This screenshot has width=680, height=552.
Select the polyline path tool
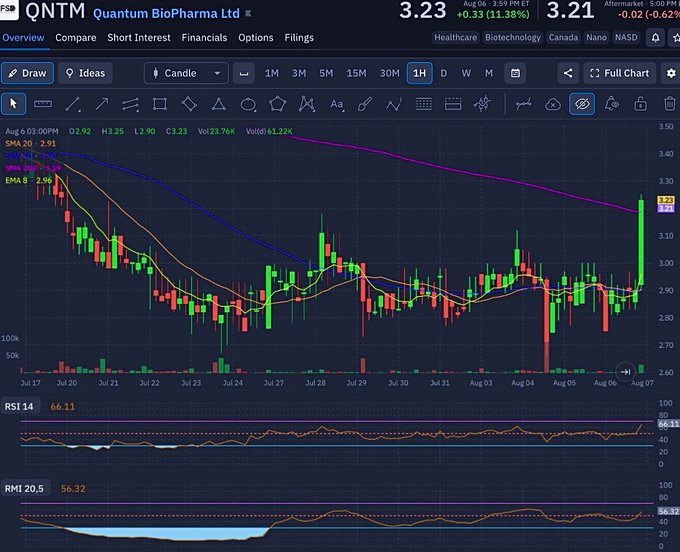coord(394,104)
